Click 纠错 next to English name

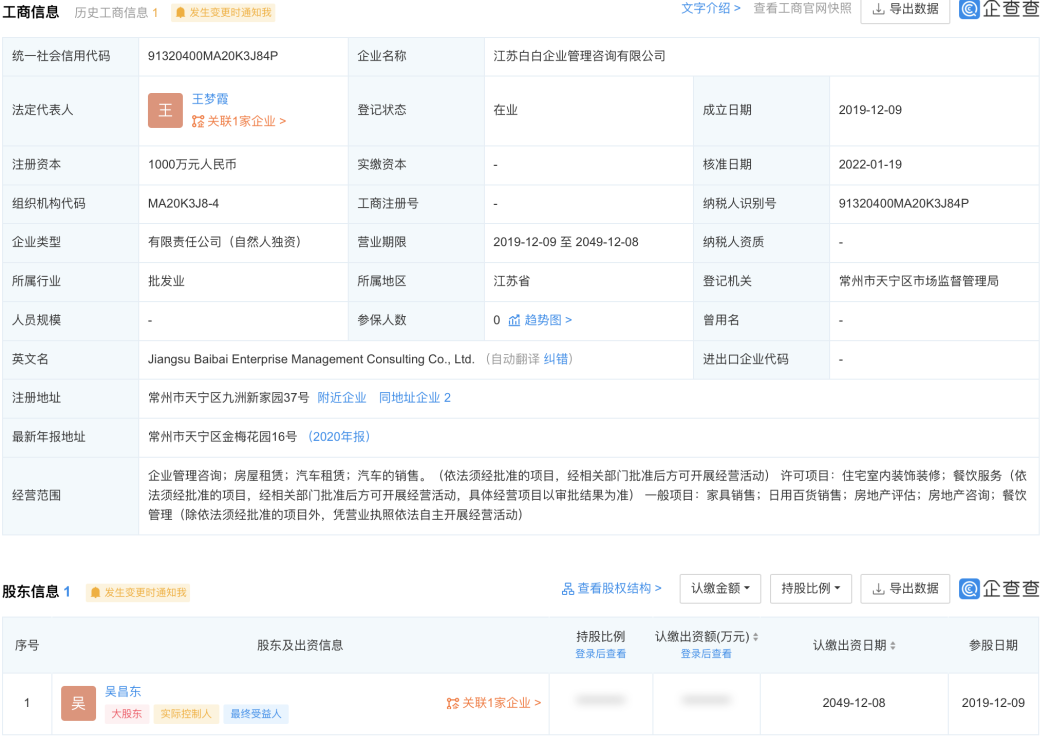click(556, 360)
